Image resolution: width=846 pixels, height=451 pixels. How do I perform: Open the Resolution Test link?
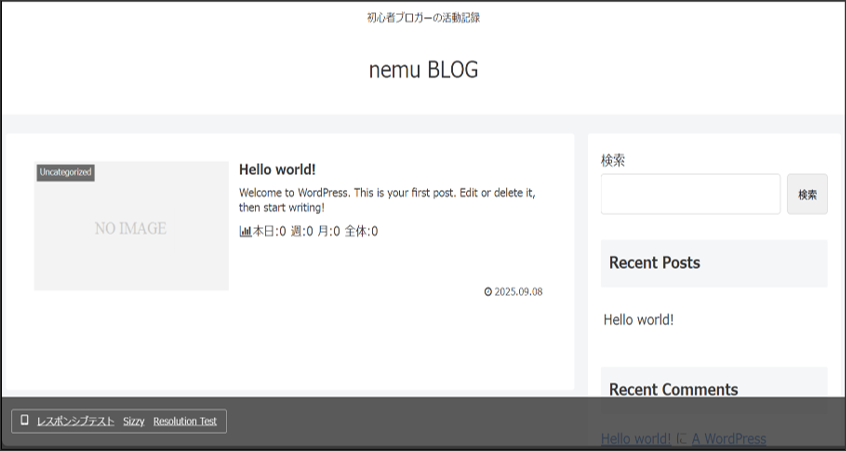pos(185,421)
